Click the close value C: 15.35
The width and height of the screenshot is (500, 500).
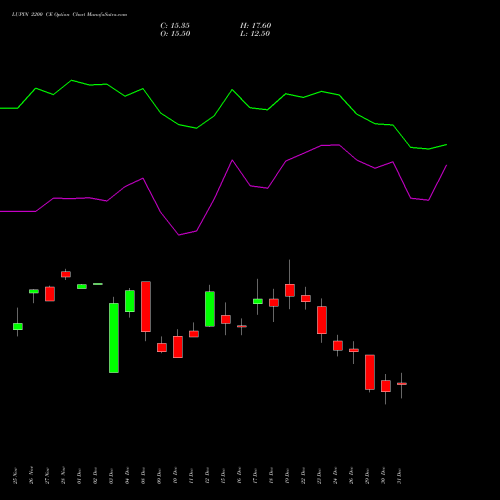[x=175, y=26]
